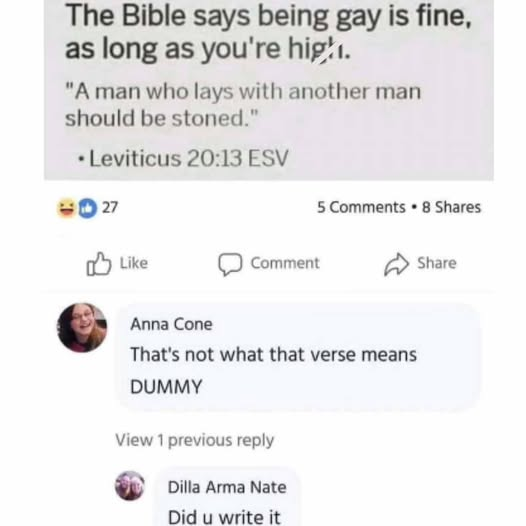Screen dimensions: 526x526
Task: Open Dilla Arma Nate's profile picture
Action: 130,486
